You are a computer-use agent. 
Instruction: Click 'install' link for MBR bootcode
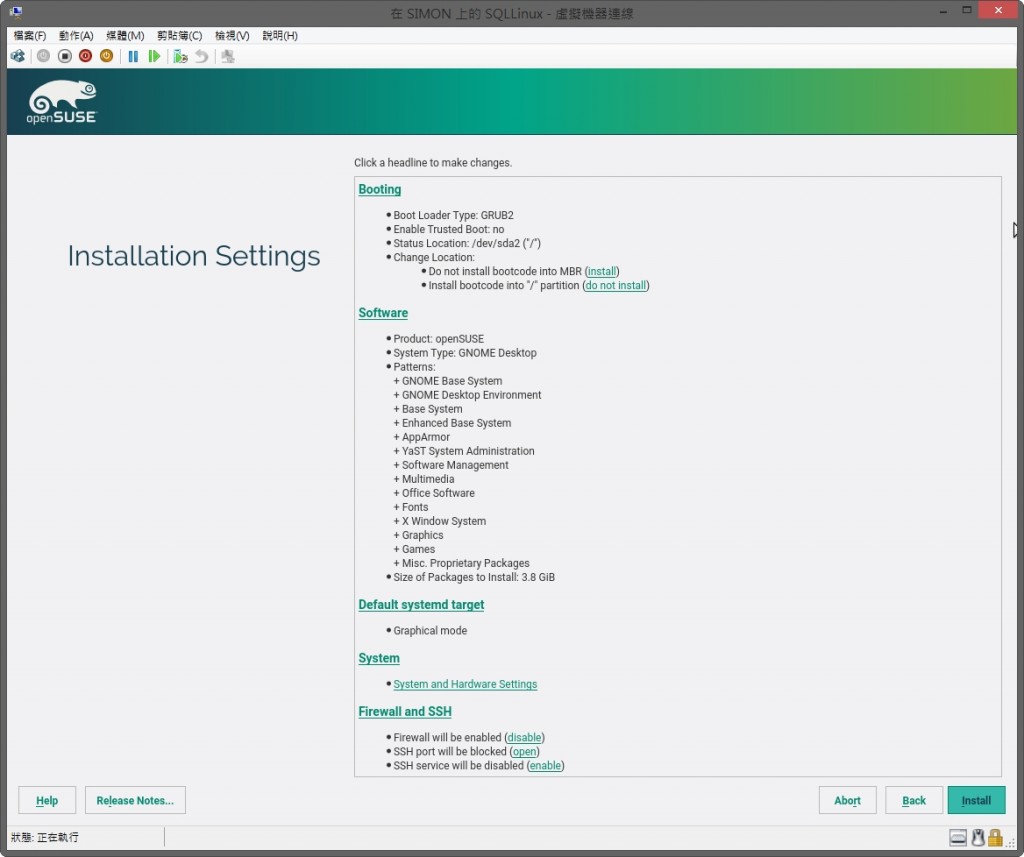point(601,271)
